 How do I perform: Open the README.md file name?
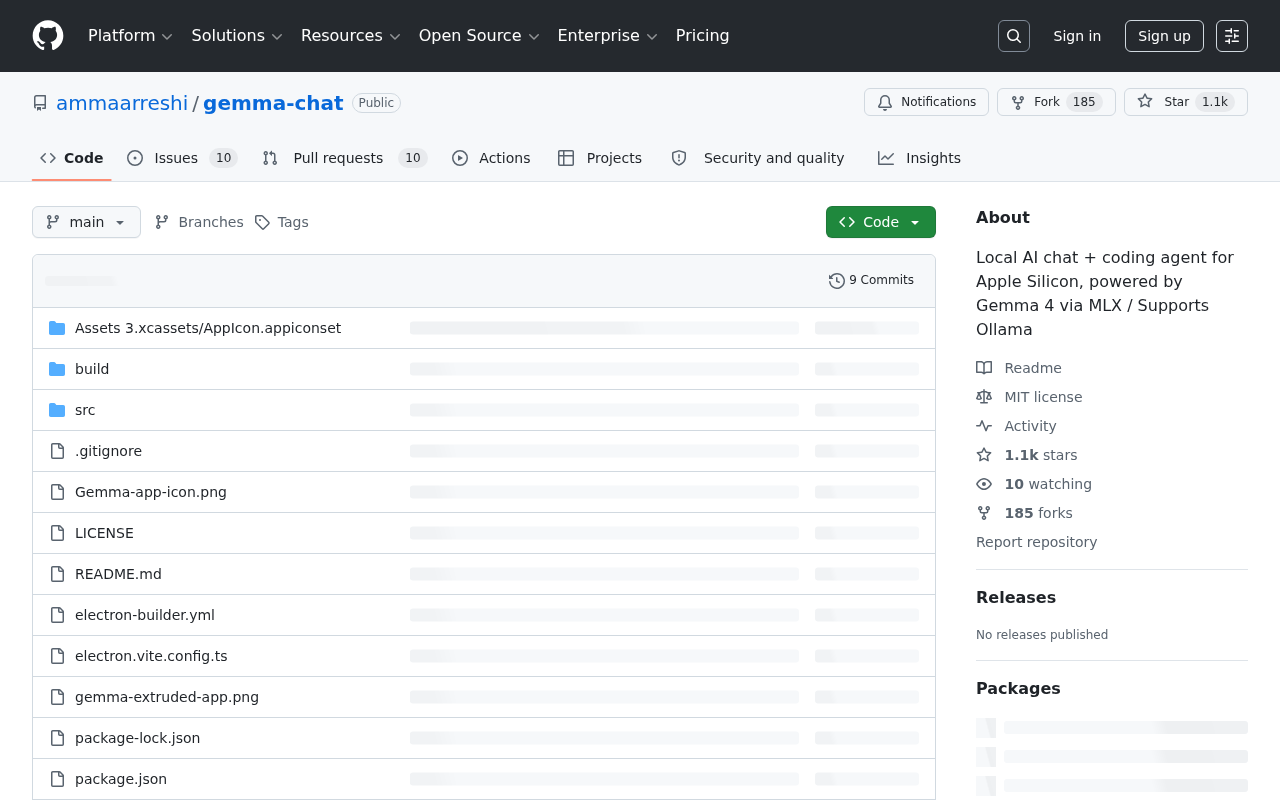point(118,574)
